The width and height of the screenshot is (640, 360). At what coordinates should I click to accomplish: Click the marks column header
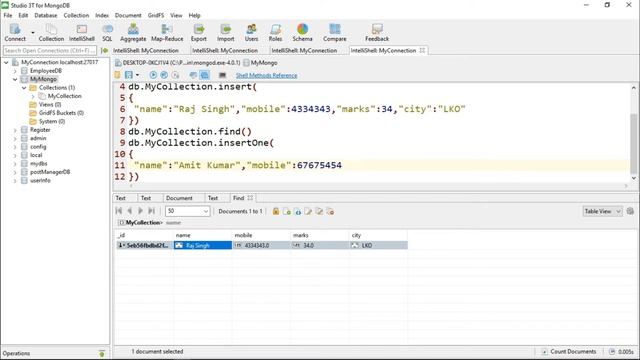coord(320,236)
